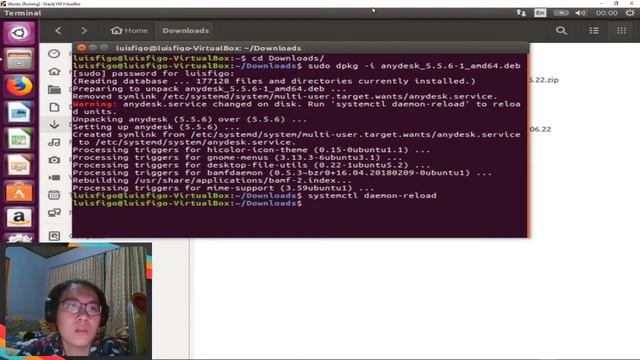
Task: Open Ubuntu Software center icon
Action: (x=19, y=192)
